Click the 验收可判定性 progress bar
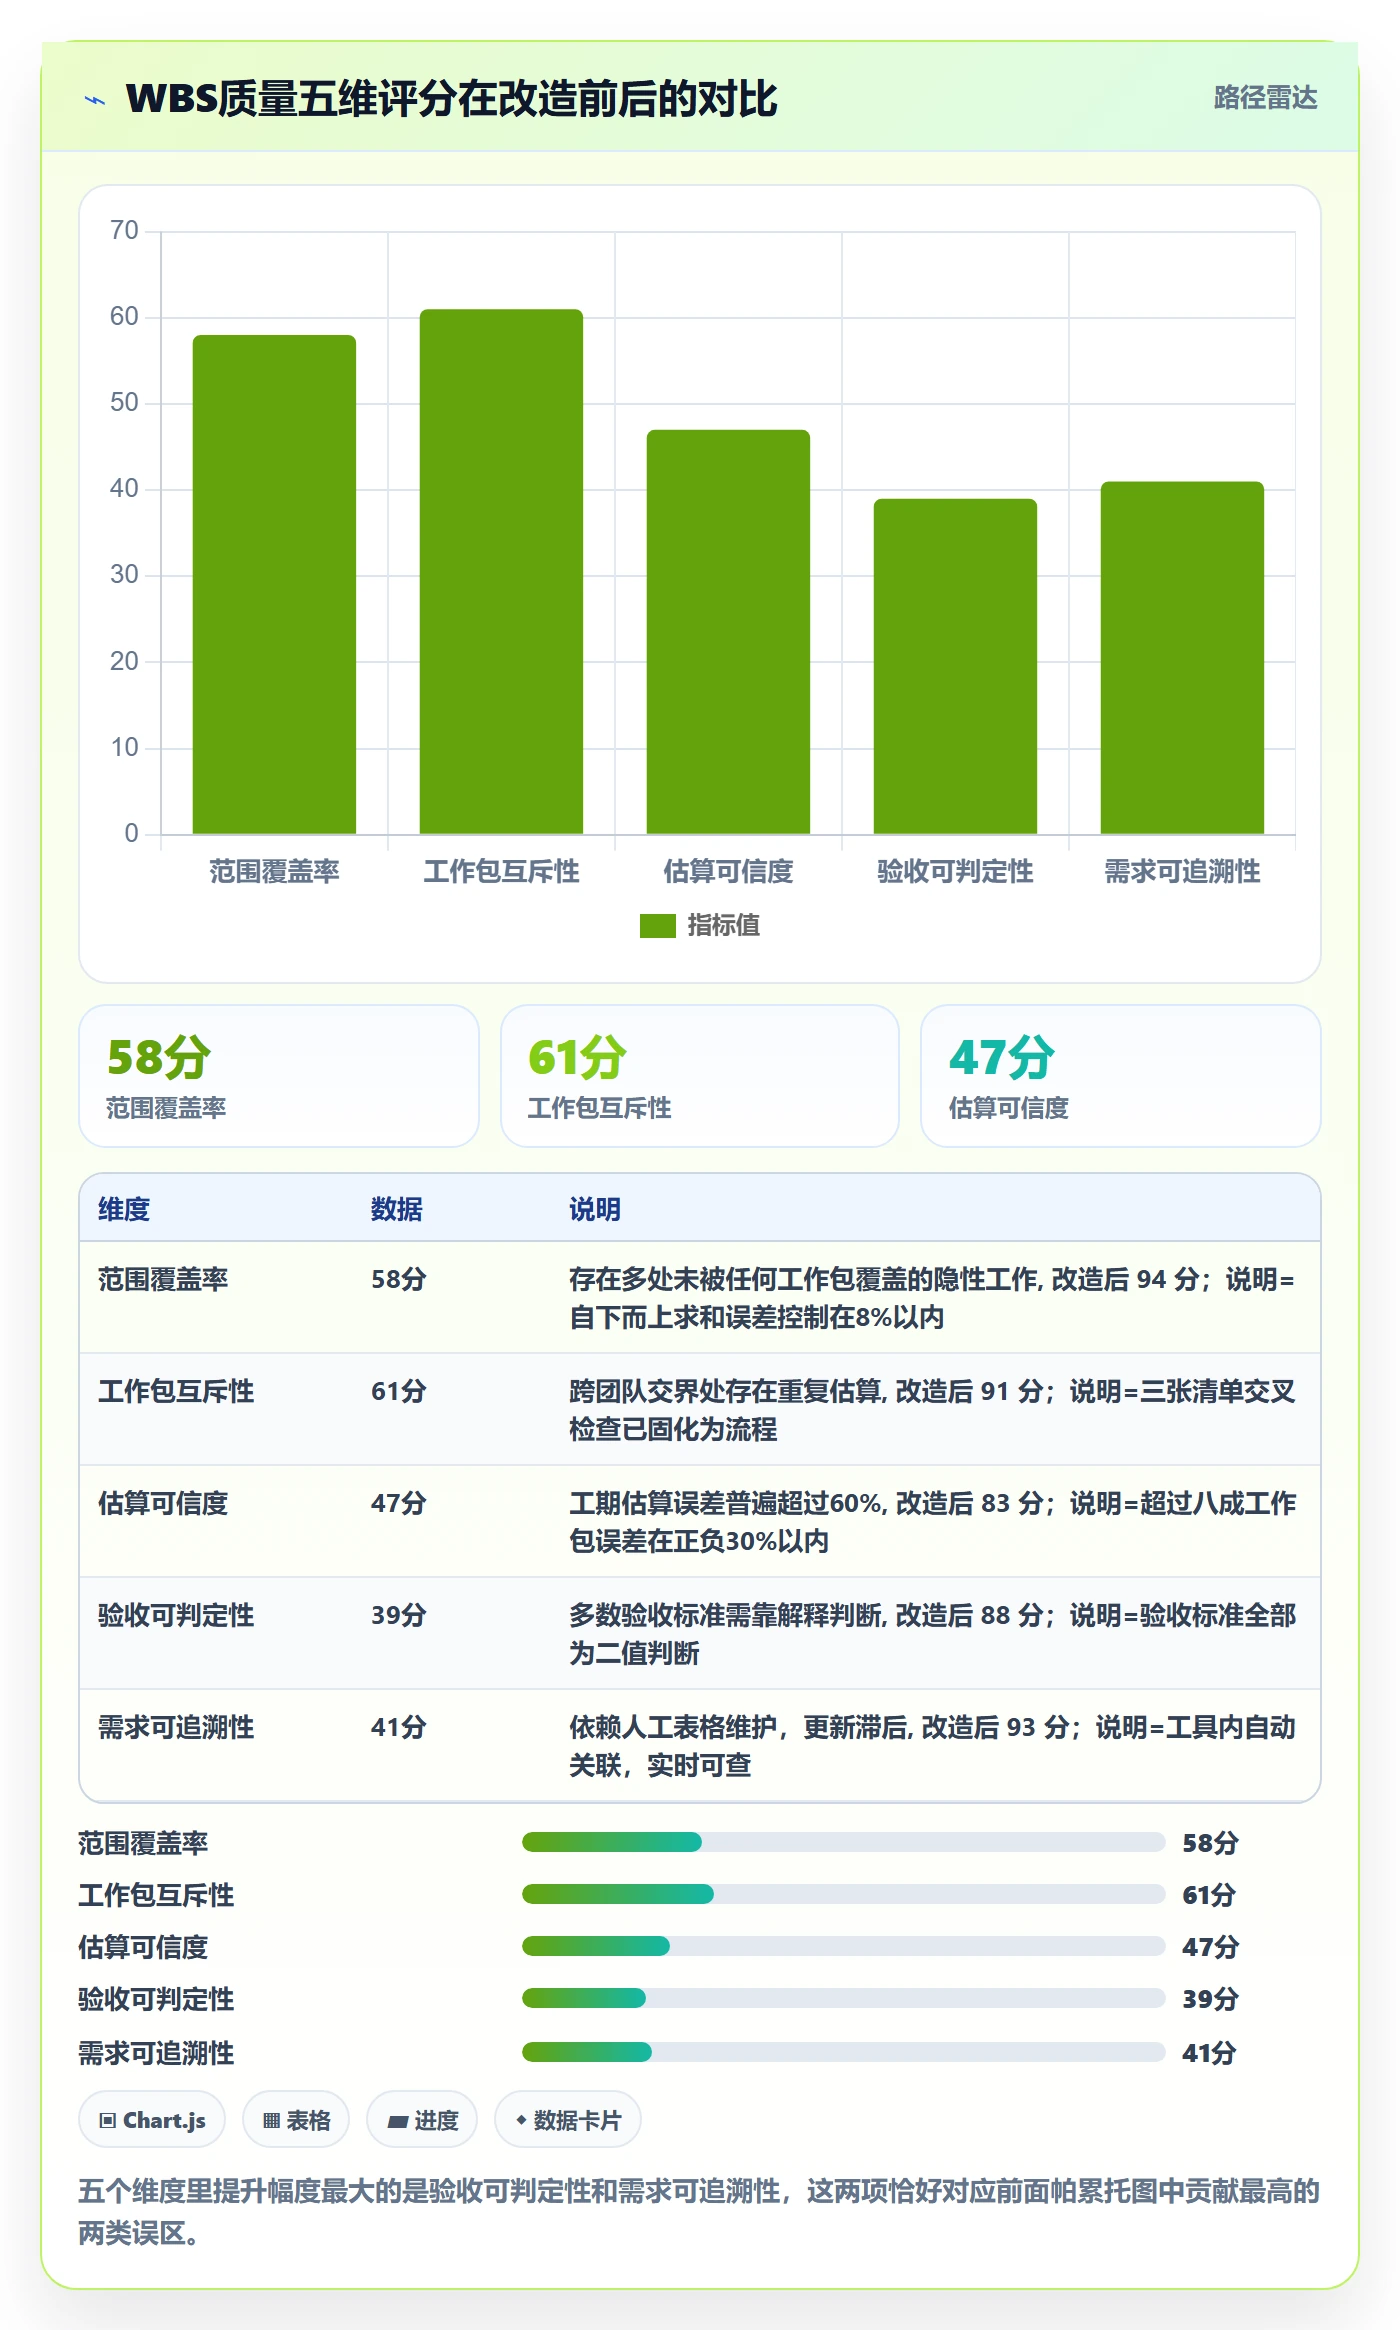1400x2330 pixels. click(844, 1998)
